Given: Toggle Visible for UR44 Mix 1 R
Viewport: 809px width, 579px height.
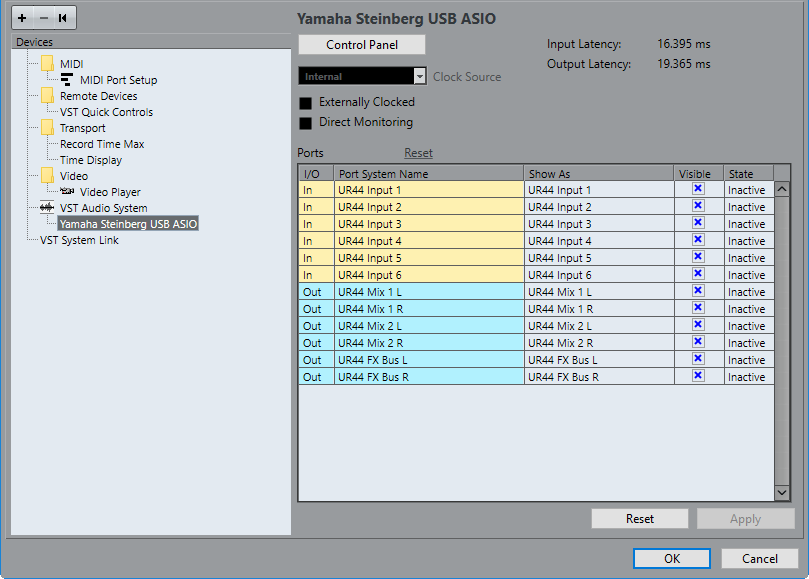Looking at the screenshot, I should pyautogui.click(x=698, y=308).
